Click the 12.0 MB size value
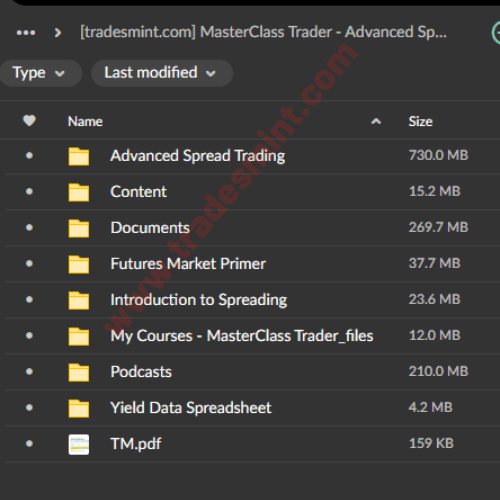 pos(434,335)
